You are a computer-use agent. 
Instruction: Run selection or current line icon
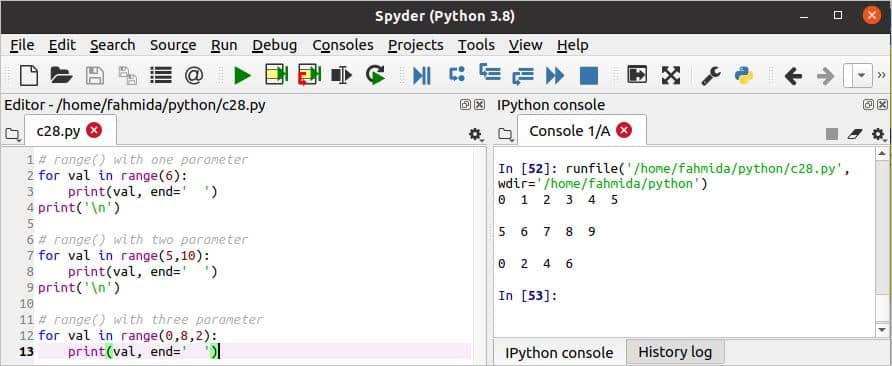pos(341,75)
